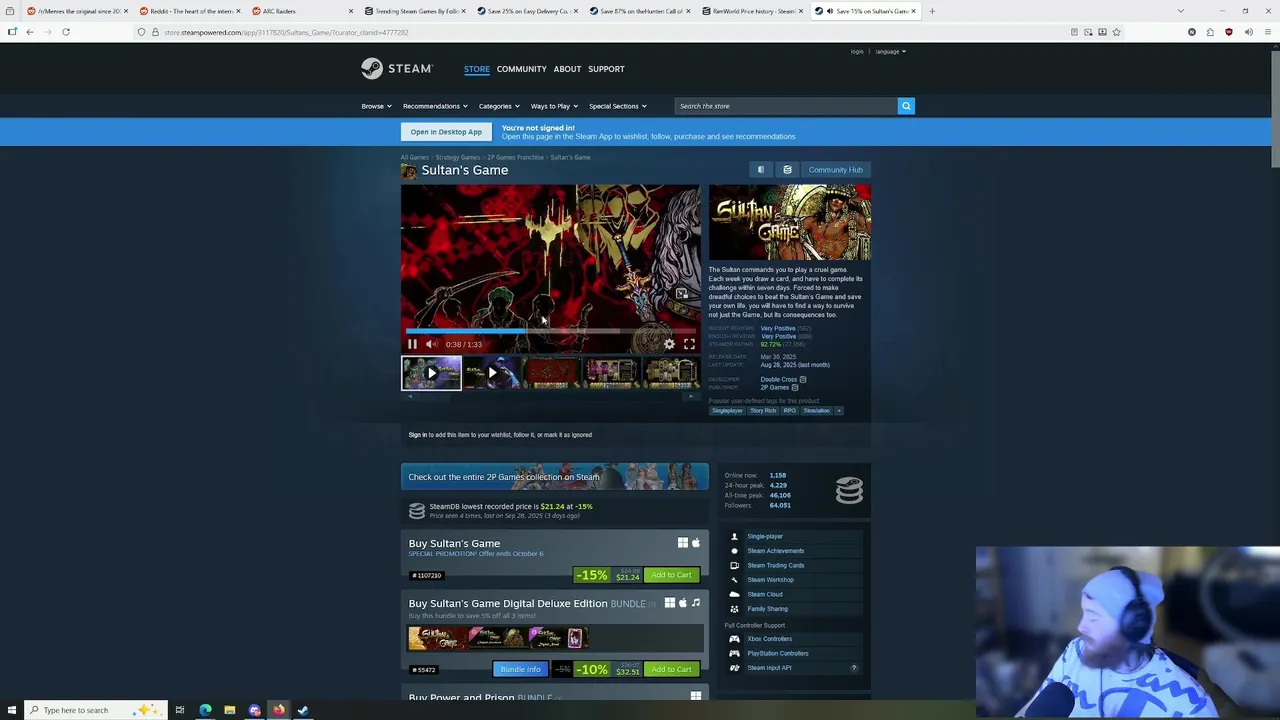Click the media thumbnail strip scrollbar
The width and height of the screenshot is (1280, 720).
coord(550,396)
